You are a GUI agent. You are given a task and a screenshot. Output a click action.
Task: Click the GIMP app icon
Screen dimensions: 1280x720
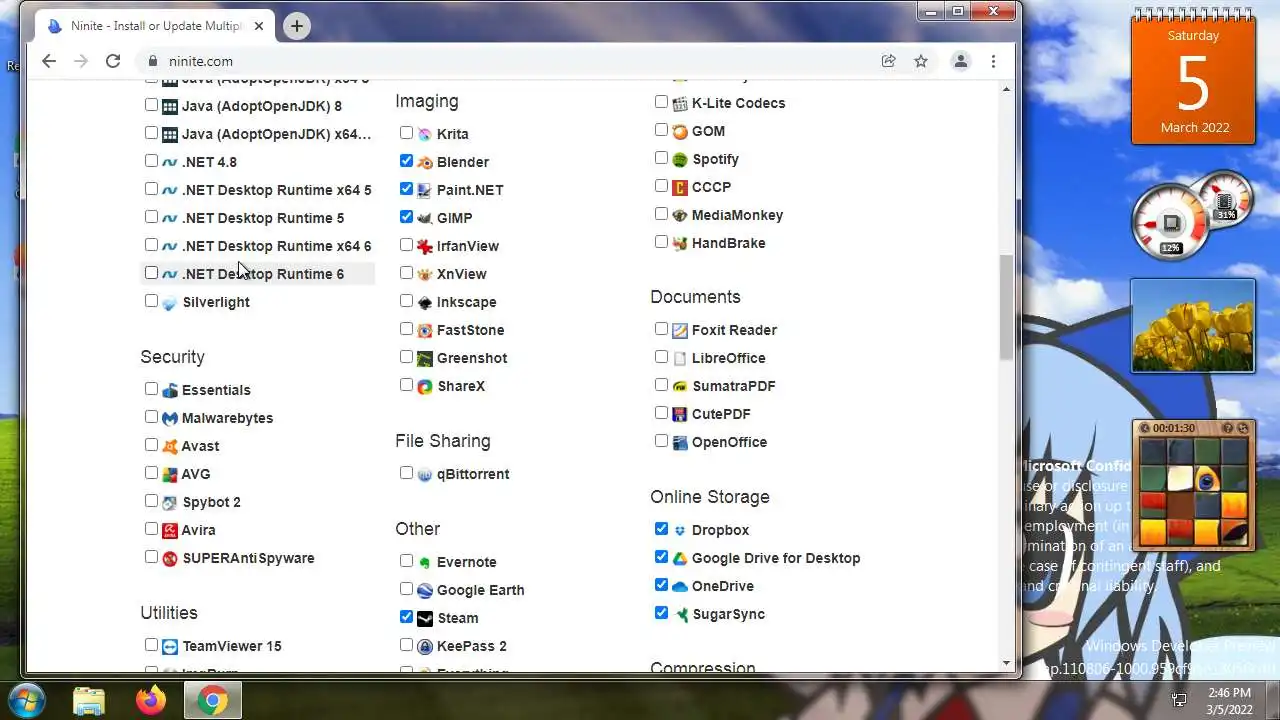pyautogui.click(x=425, y=218)
